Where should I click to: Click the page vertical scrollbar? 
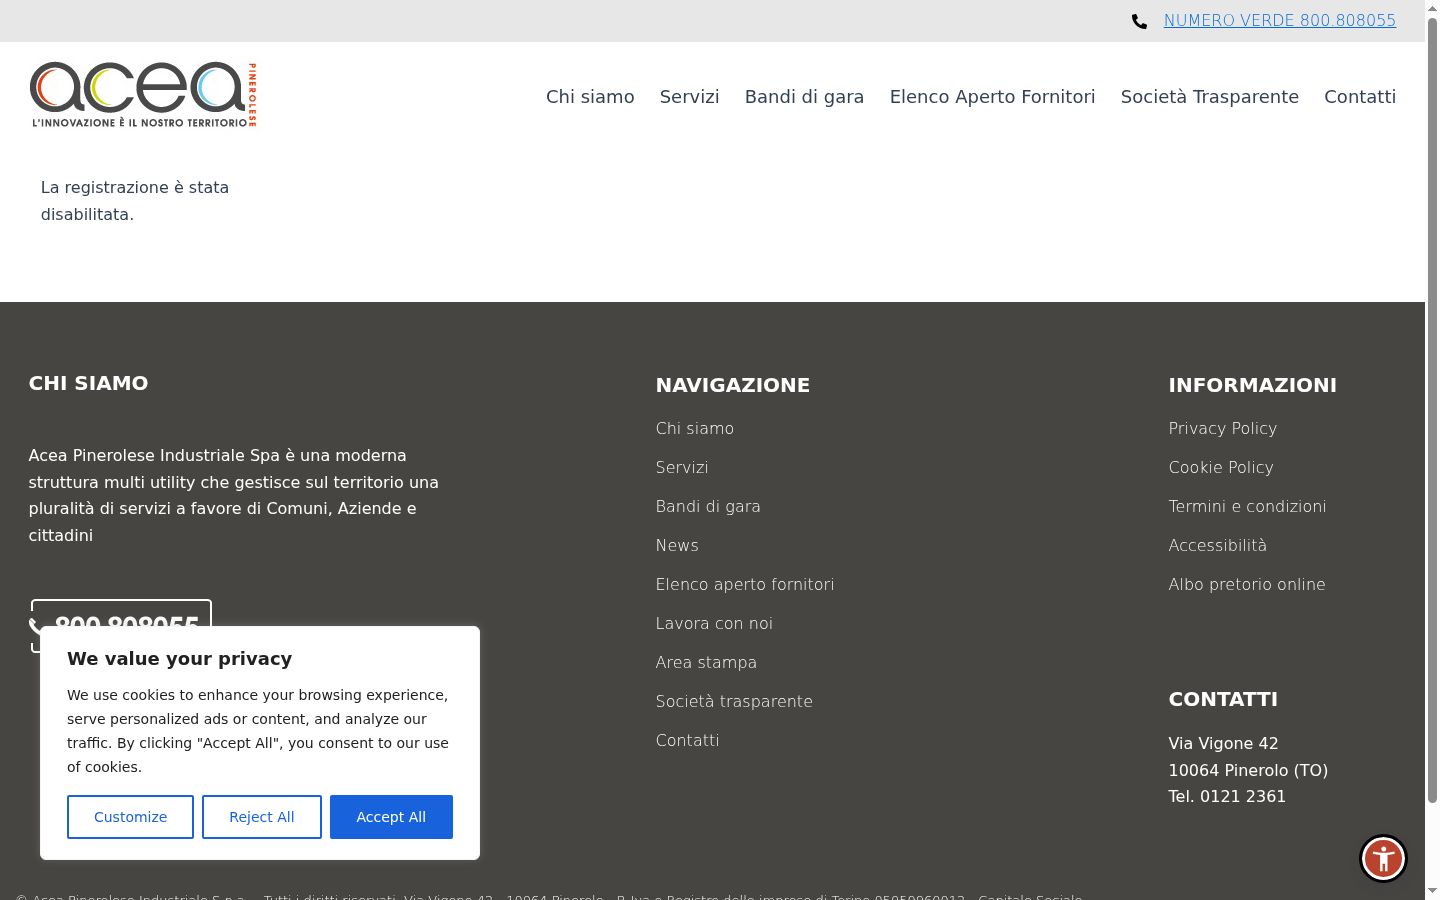coord(1432,450)
